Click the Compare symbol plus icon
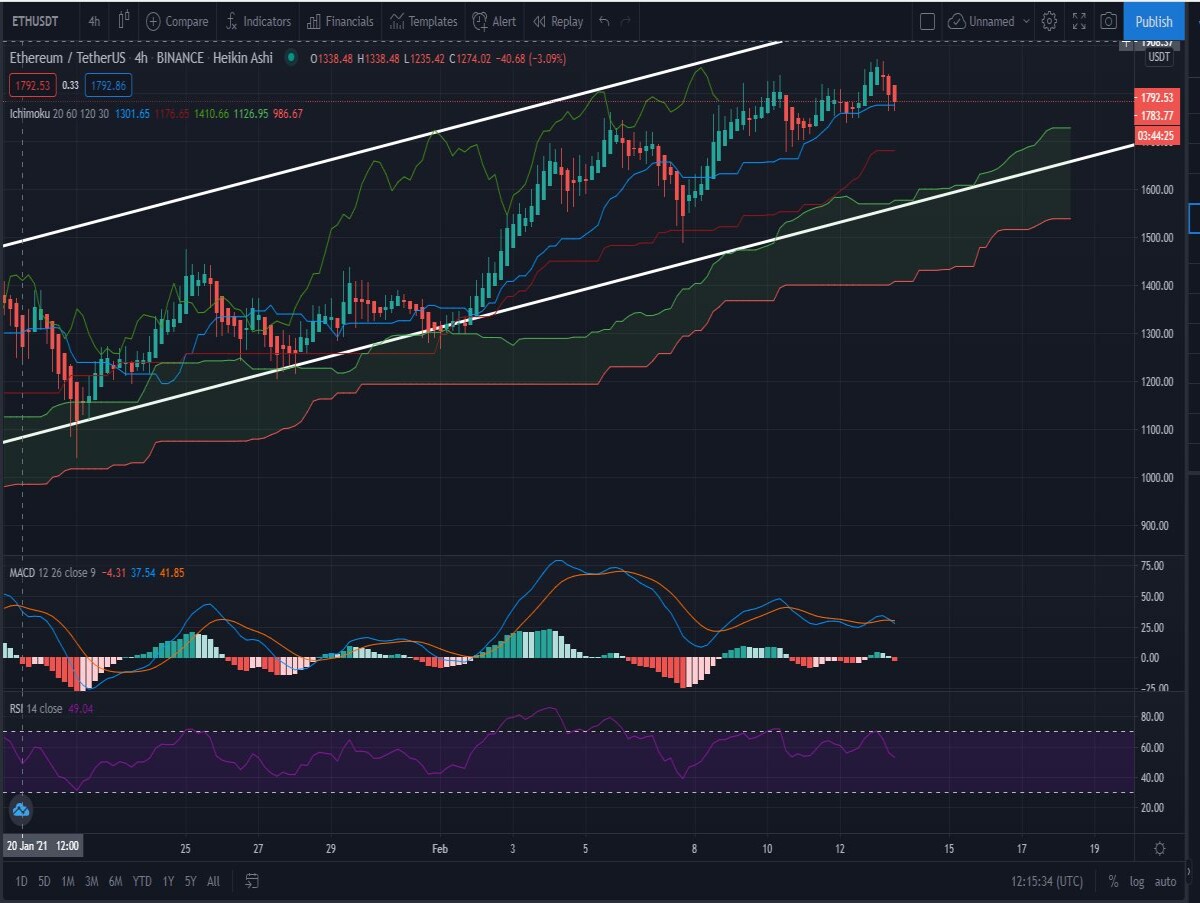The height and width of the screenshot is (903, 1200). [x=154, y=21]
